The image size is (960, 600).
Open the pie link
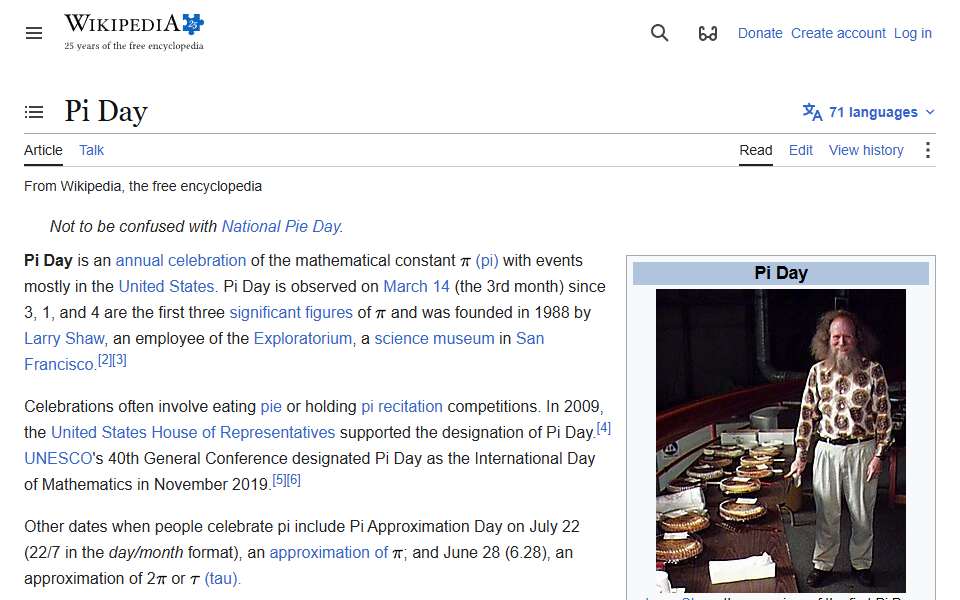pos(271,407)
